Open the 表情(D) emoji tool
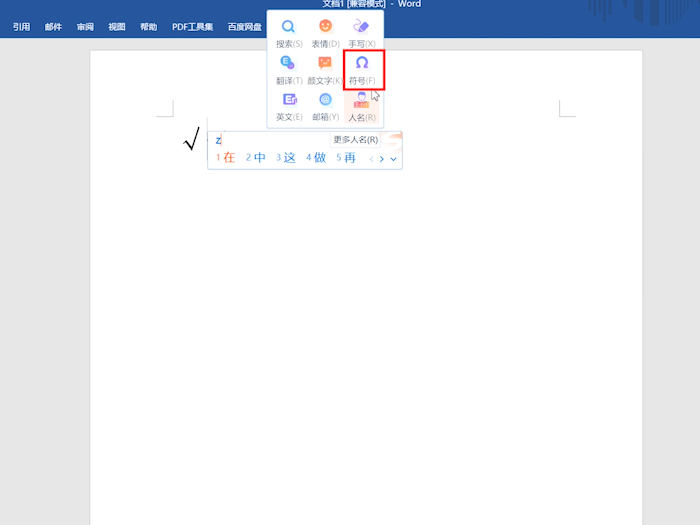 [325, 33]
